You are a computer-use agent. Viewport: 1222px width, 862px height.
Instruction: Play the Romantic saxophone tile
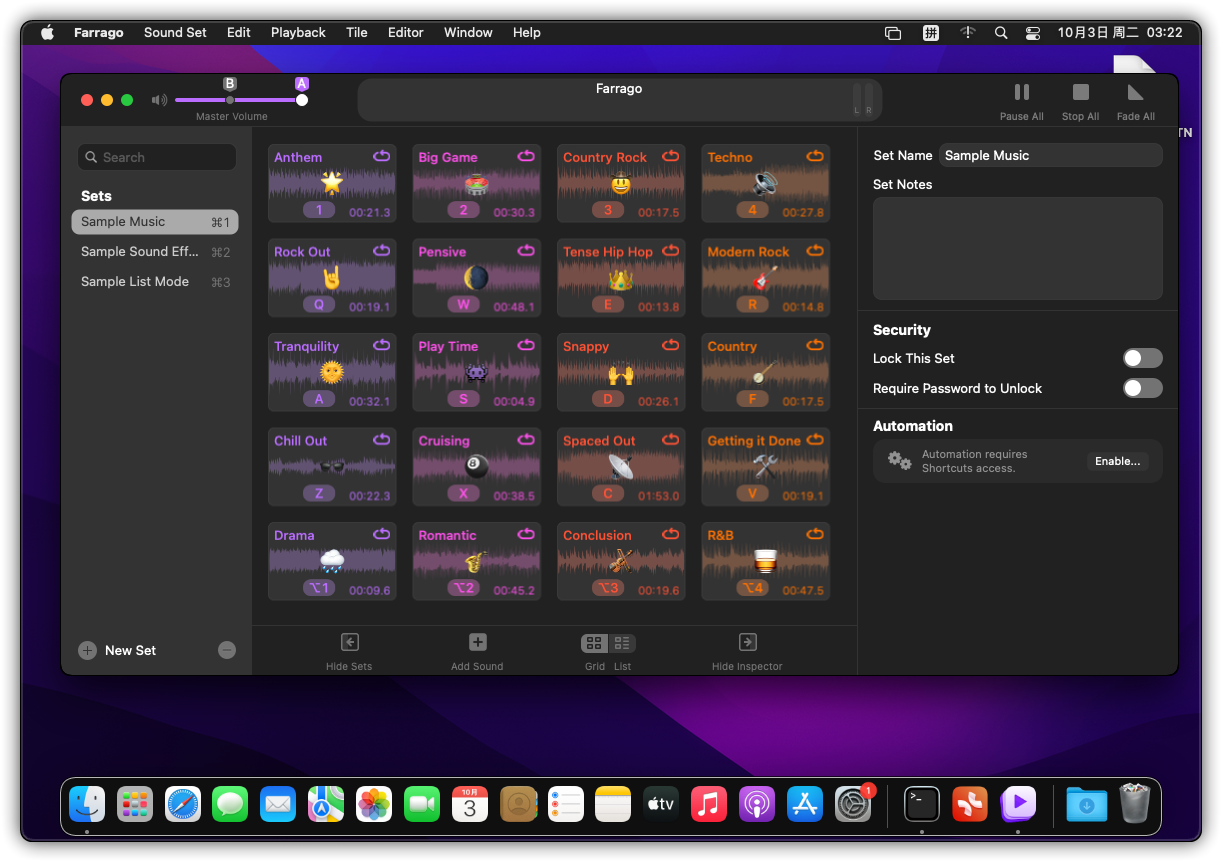click(477, 561)
